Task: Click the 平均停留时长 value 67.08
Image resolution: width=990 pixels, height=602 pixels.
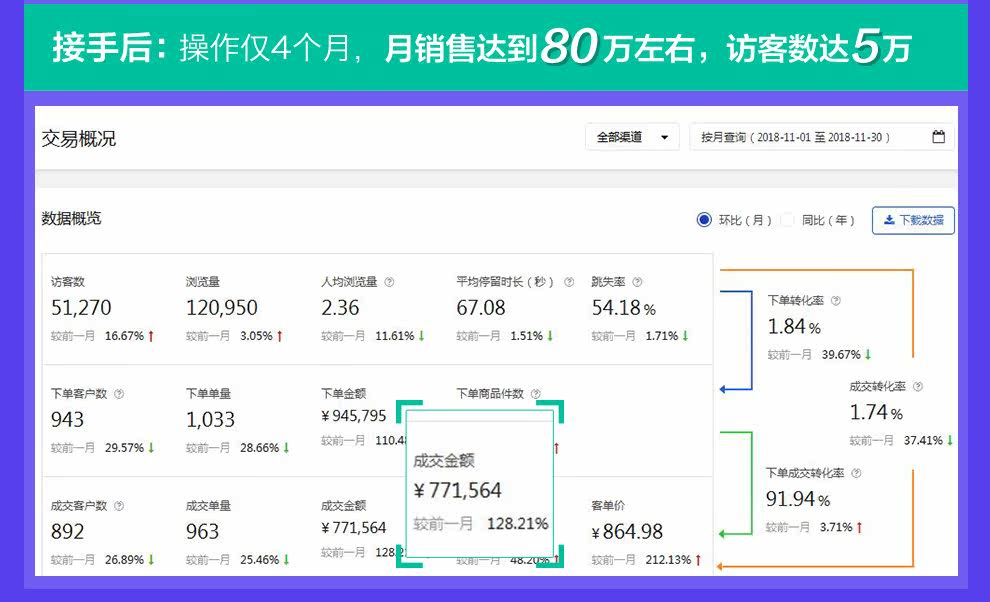Action: (x=480, y=308)
